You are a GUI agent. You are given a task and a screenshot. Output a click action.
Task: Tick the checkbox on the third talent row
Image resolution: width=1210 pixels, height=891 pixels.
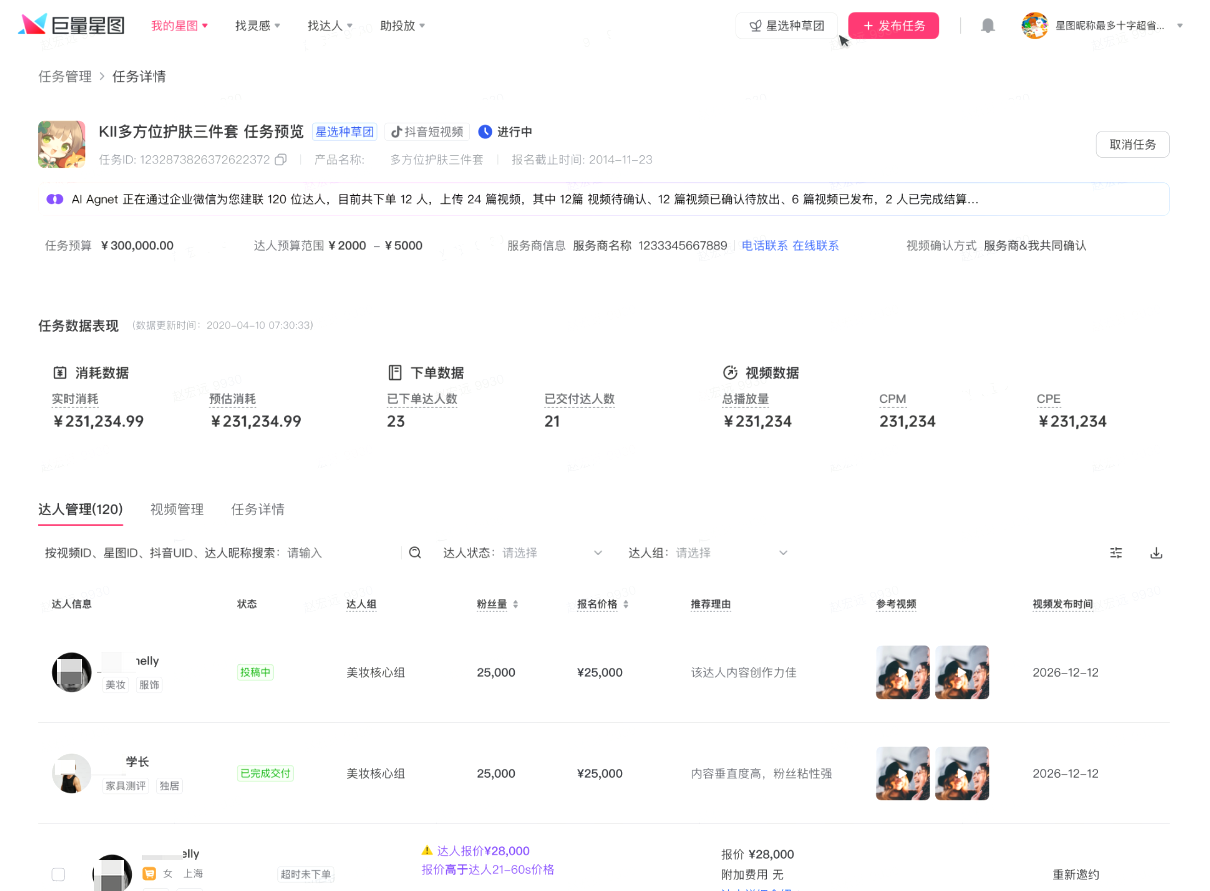click(x=58, y=874)
